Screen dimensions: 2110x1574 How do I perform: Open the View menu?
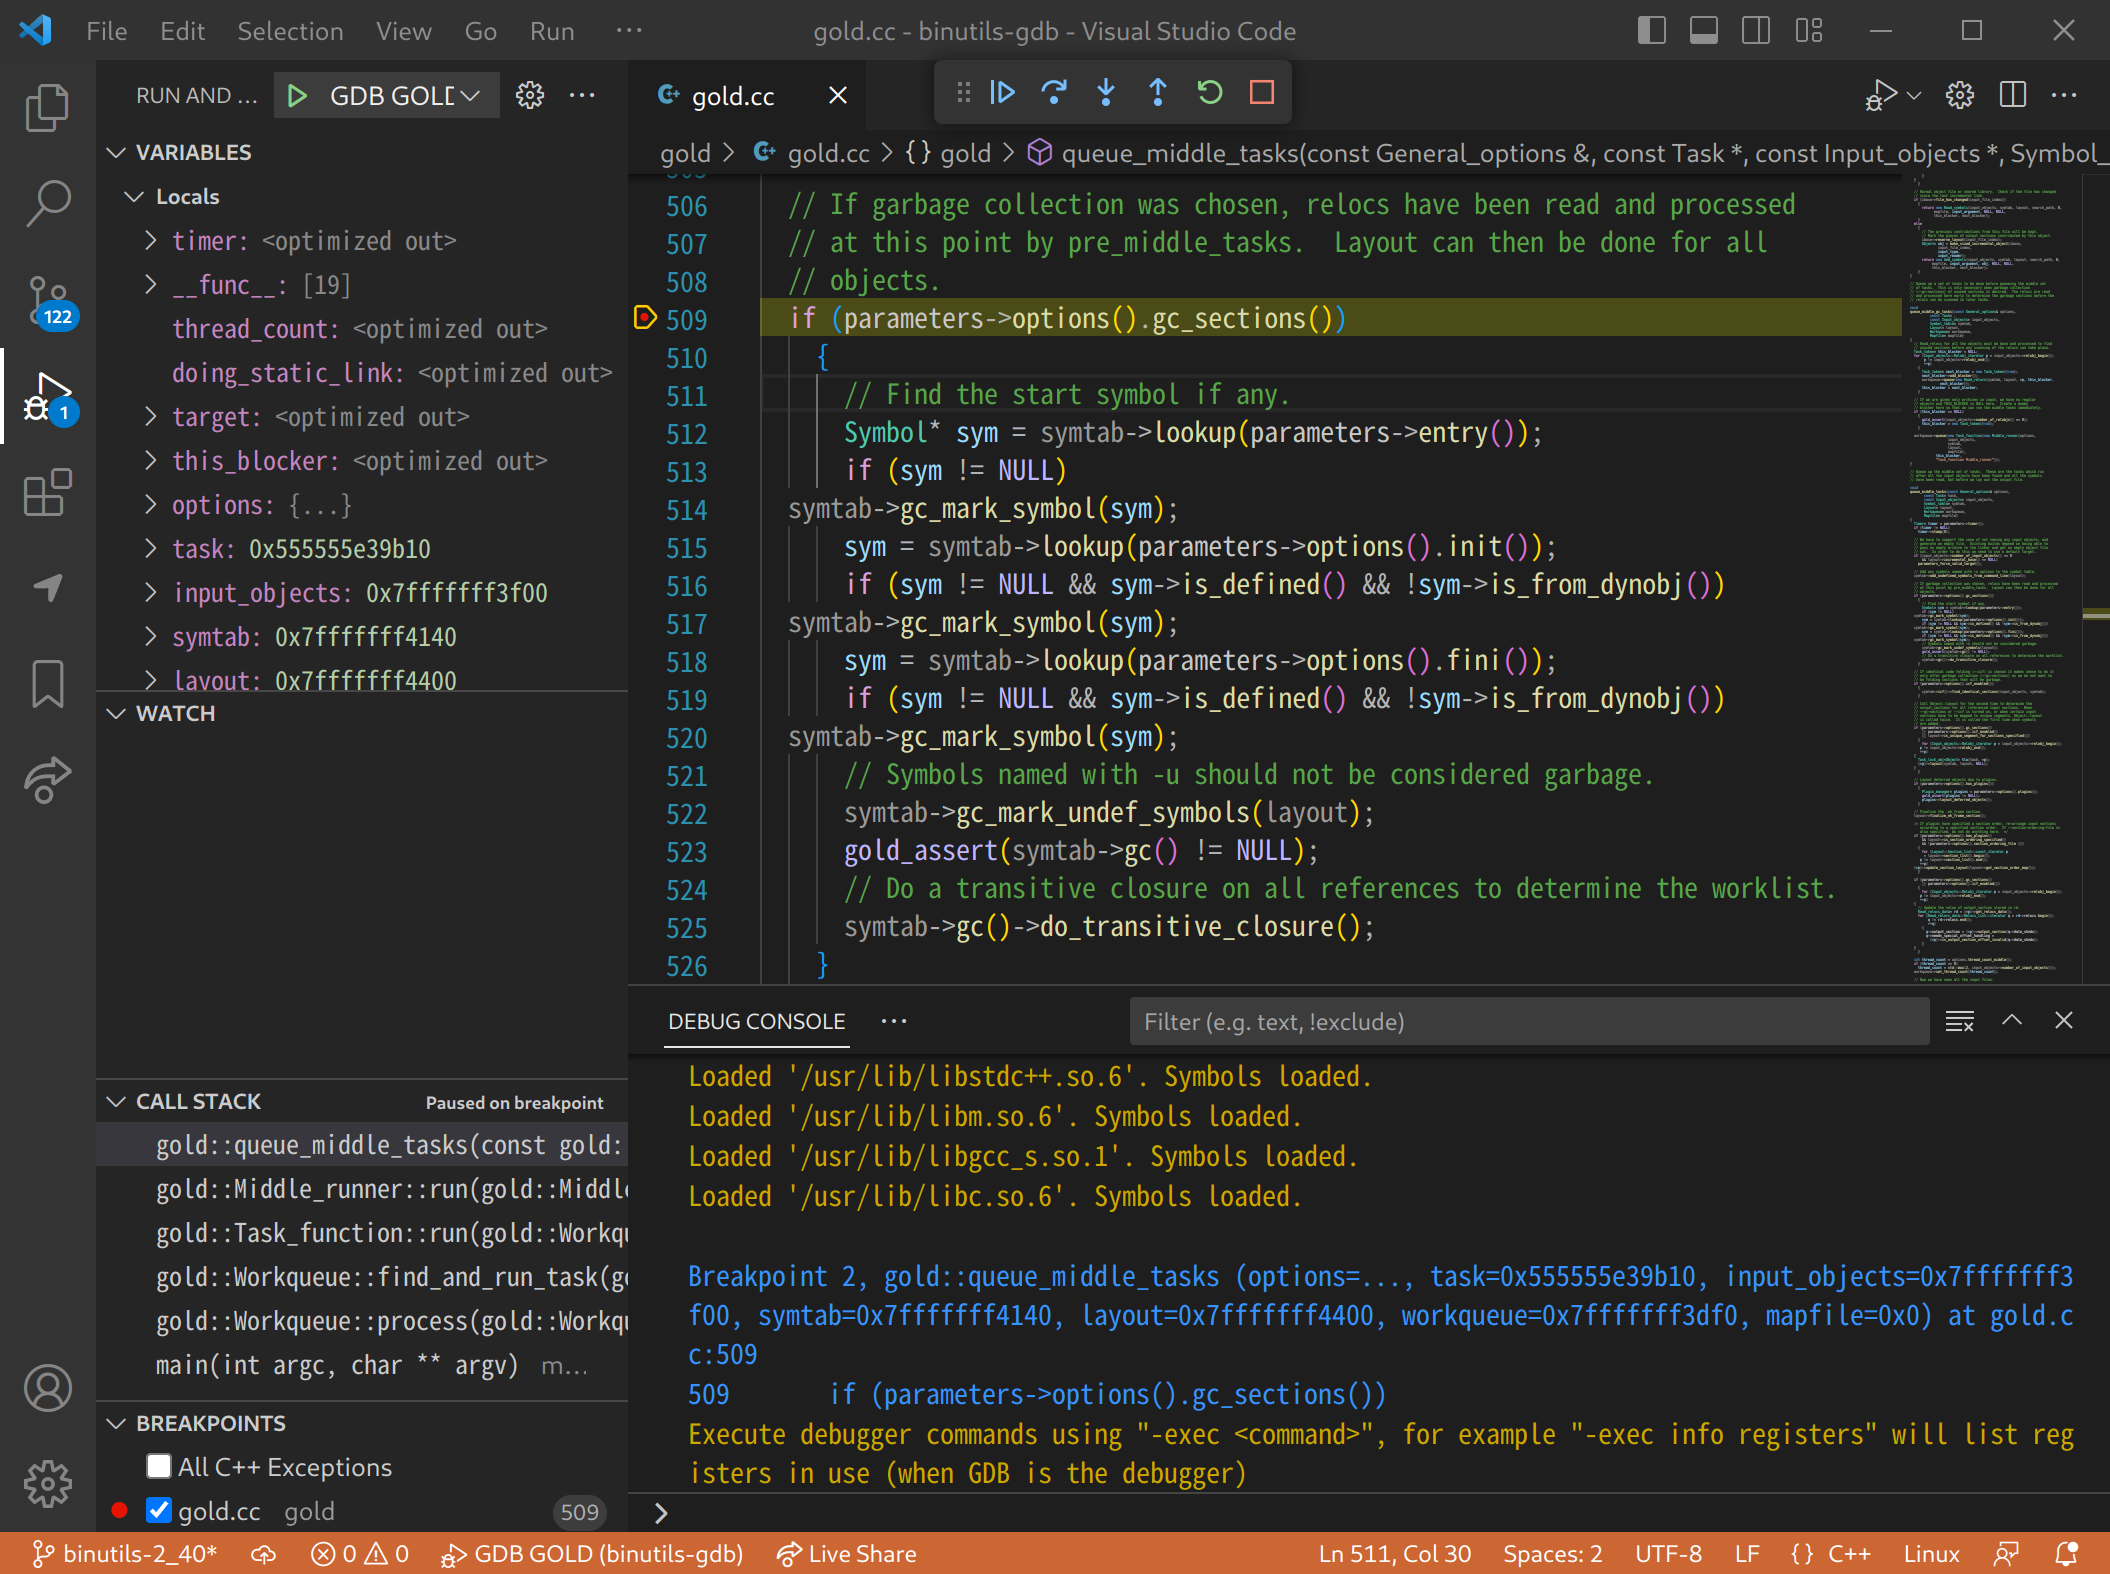click(404, 31)
